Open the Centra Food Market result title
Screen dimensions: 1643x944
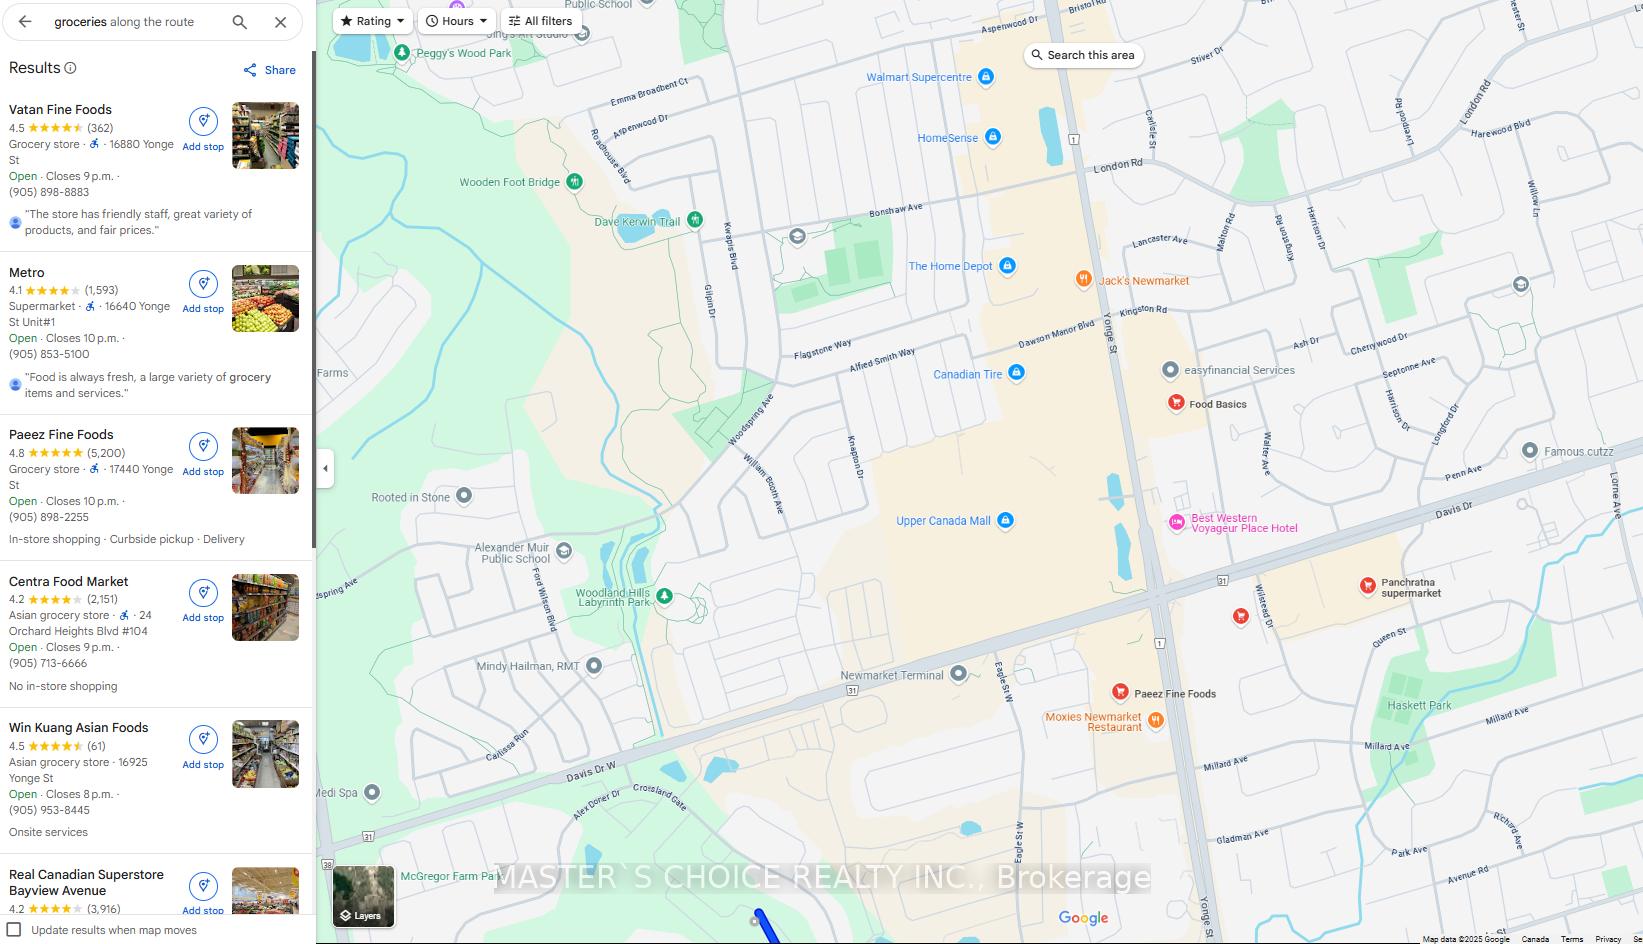[69, 582]
